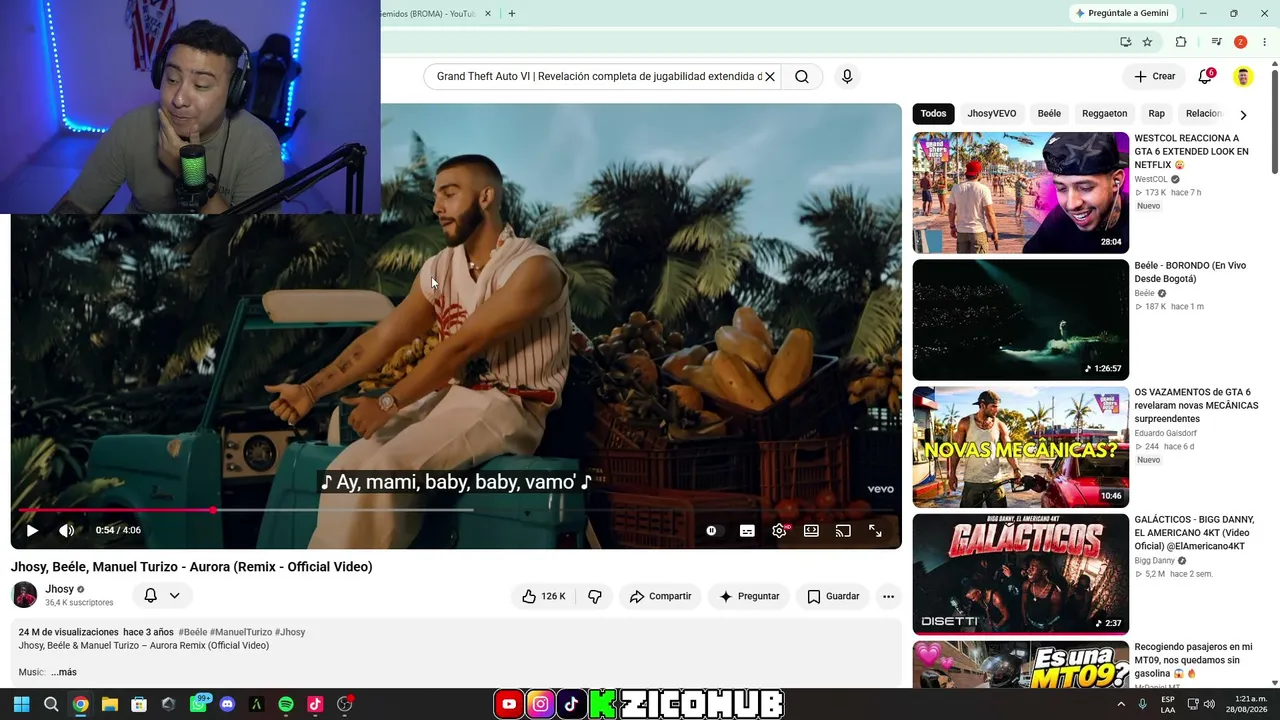Clear the YouTube search box text
The width and height of the screenshot is (1280, 720).
[770, 77]
